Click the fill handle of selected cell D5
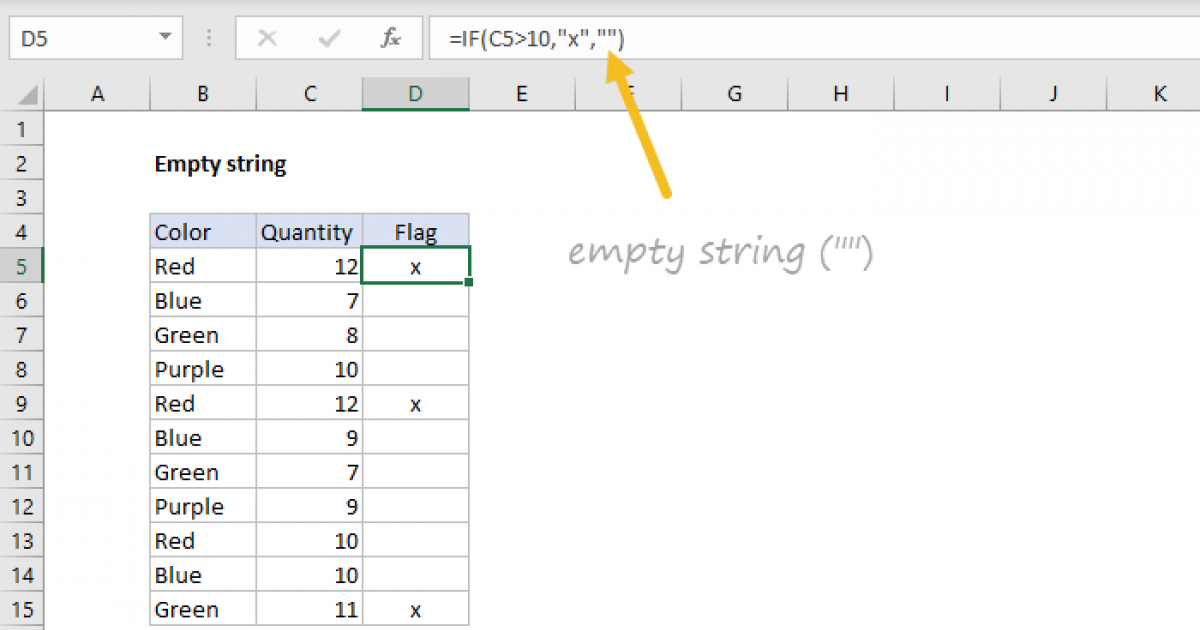 pos(468,283)
